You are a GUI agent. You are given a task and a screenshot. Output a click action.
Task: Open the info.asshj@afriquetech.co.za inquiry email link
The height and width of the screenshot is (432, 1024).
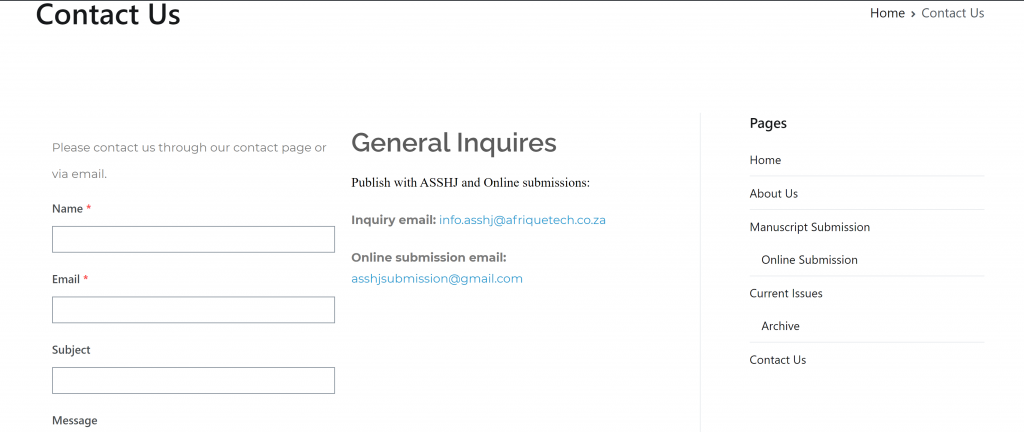coord(522,220)
